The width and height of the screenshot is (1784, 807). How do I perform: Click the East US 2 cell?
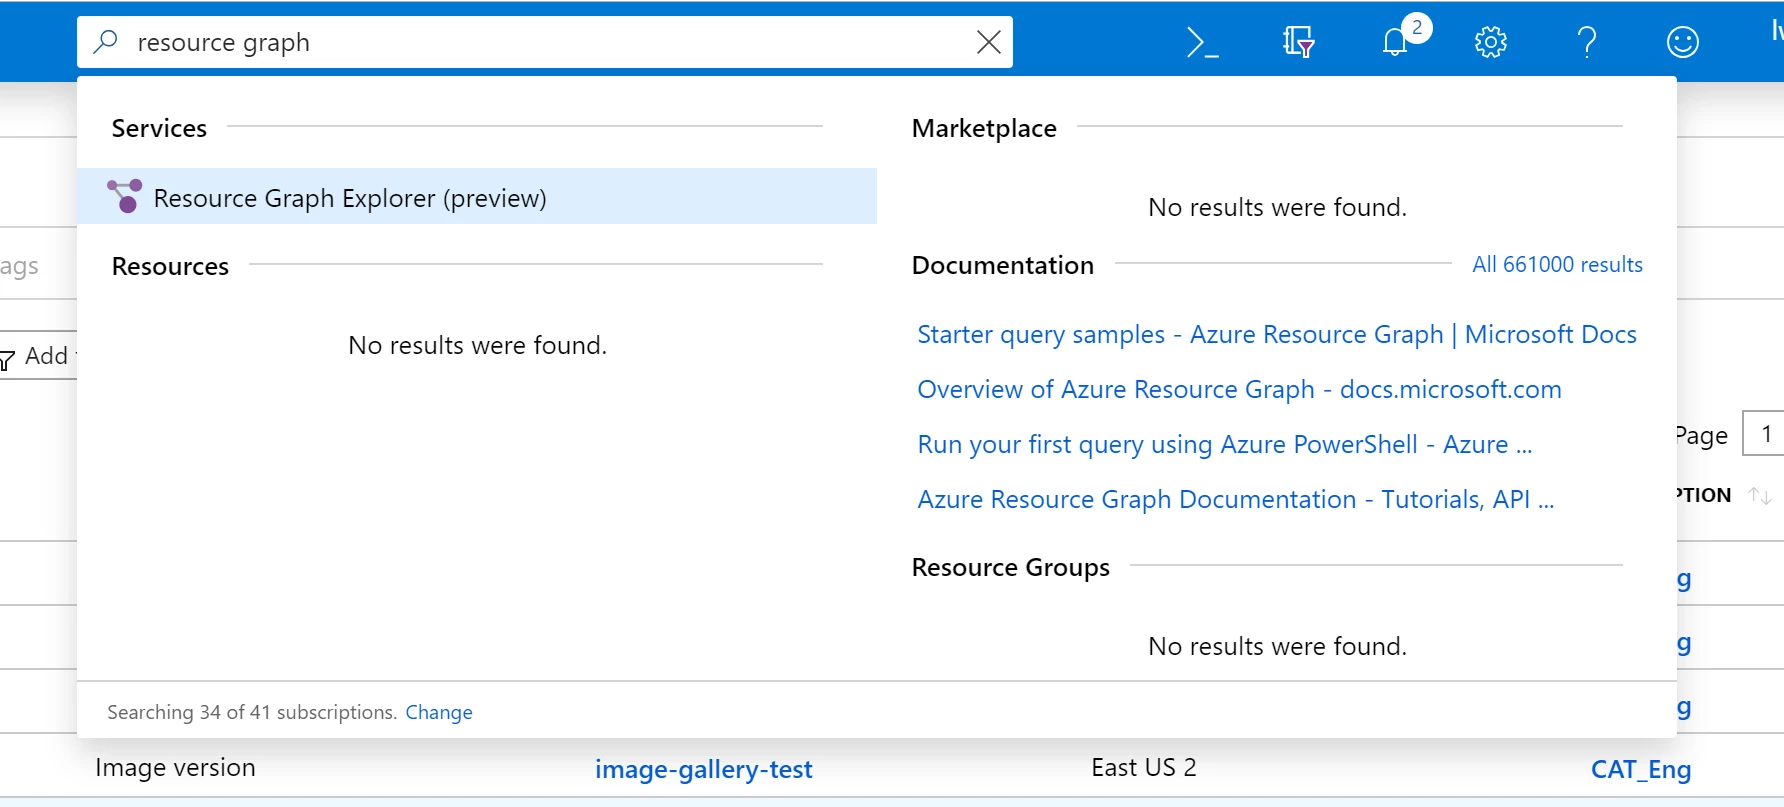1143,767
